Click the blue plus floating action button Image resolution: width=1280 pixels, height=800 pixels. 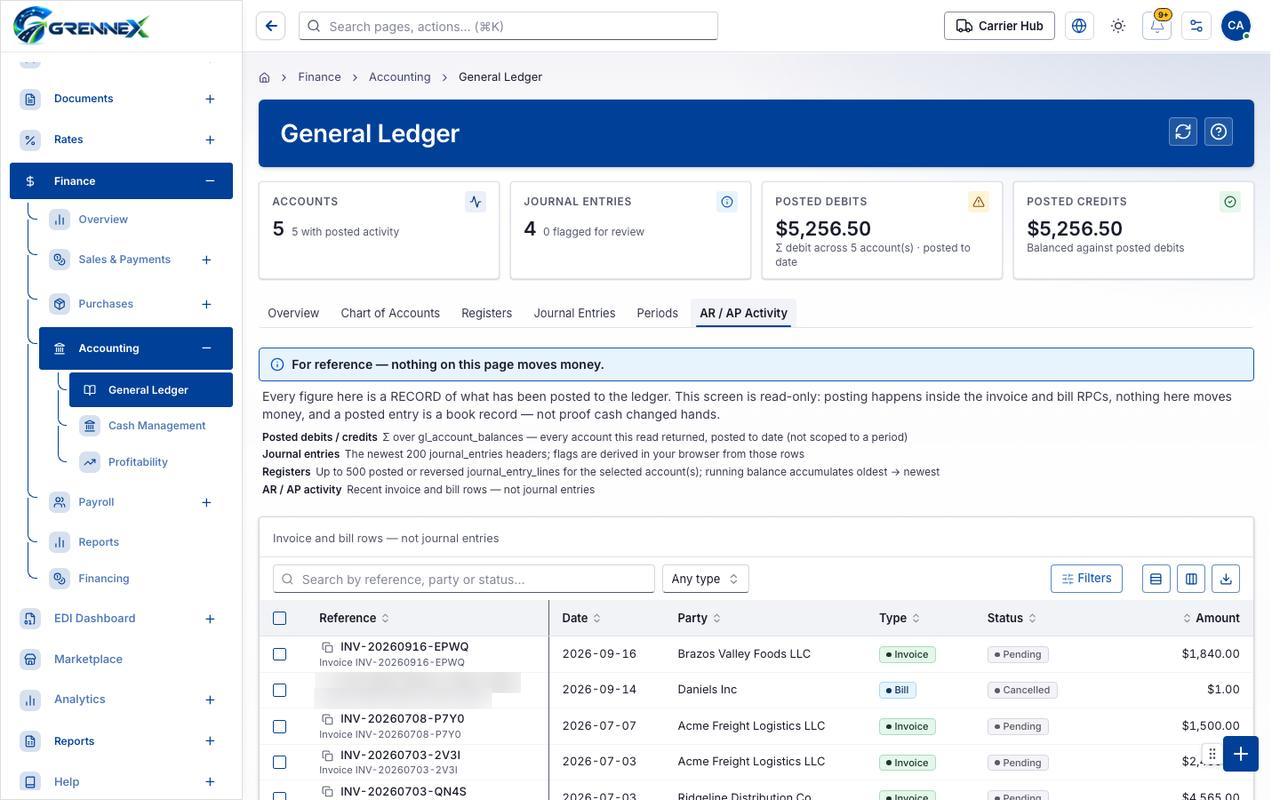tap(1240, 754)
